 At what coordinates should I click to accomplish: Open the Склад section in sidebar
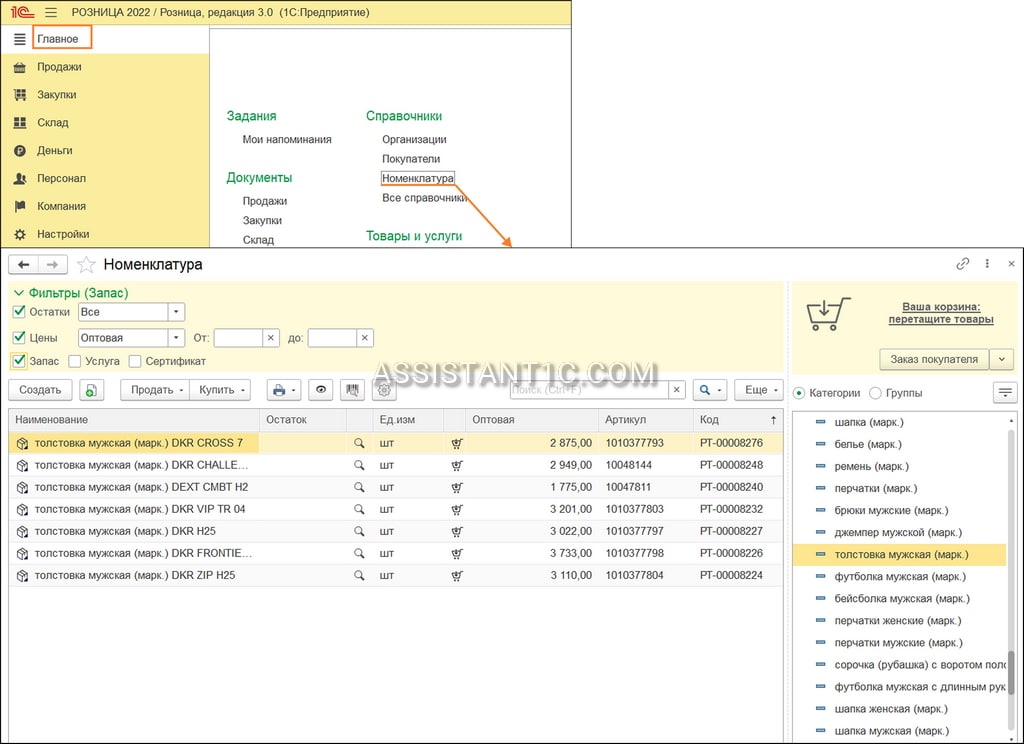point(52,123)
